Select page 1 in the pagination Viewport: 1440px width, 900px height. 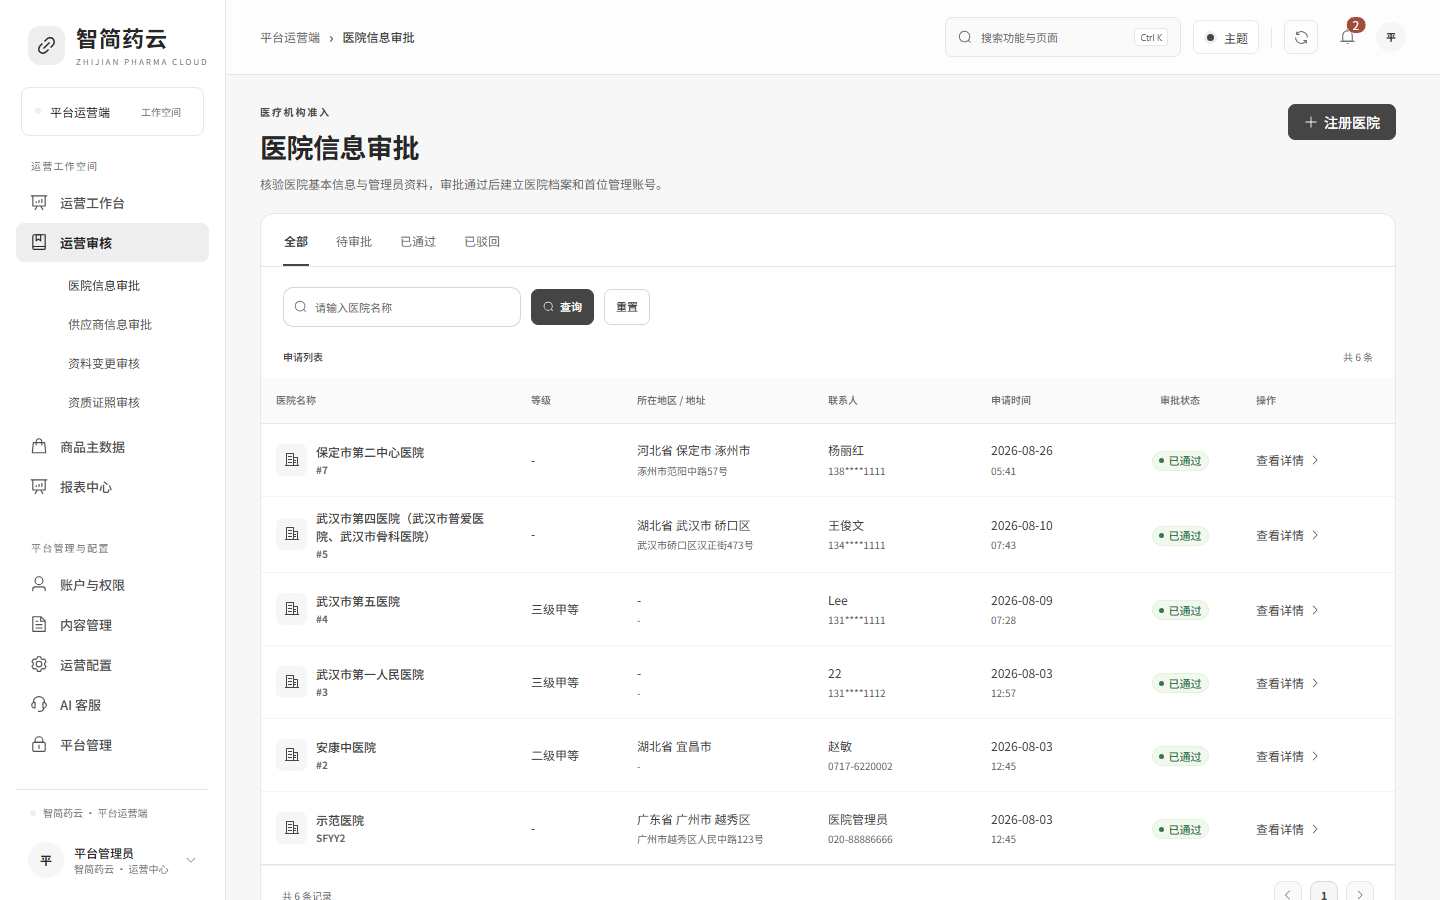coord(1324,894)
